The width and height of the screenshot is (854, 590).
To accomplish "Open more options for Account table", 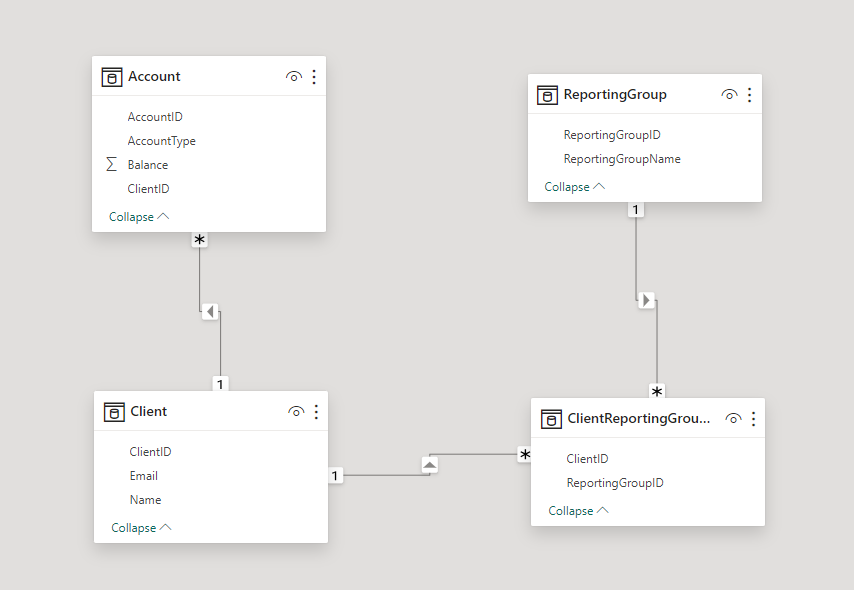I will pyautogui.click(x=314, y=77).
